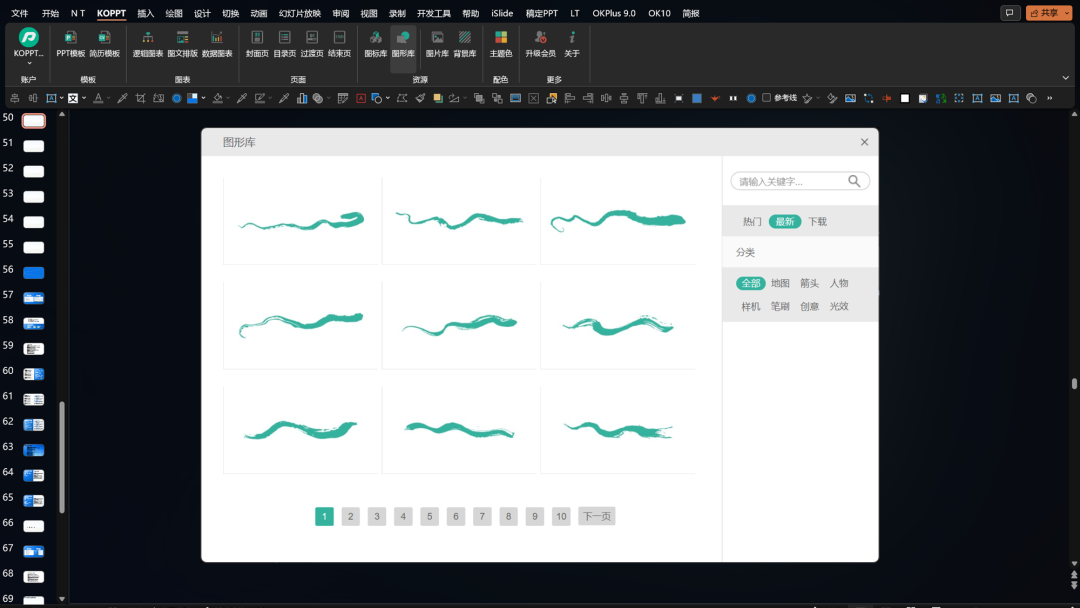Close the 图形库 dialog
Image resolution: width=1080 pixels, height=608 pixels.
coord(864,142)
